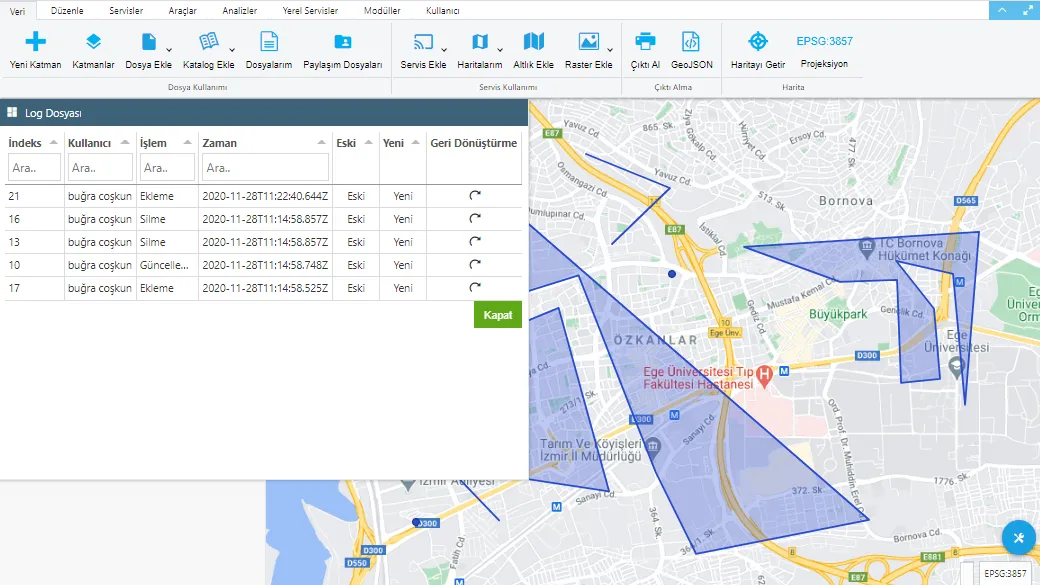Collapse the ribbon with the up chevron
The height and width of the screenshot is (585, 1040).
[1002, 10]
